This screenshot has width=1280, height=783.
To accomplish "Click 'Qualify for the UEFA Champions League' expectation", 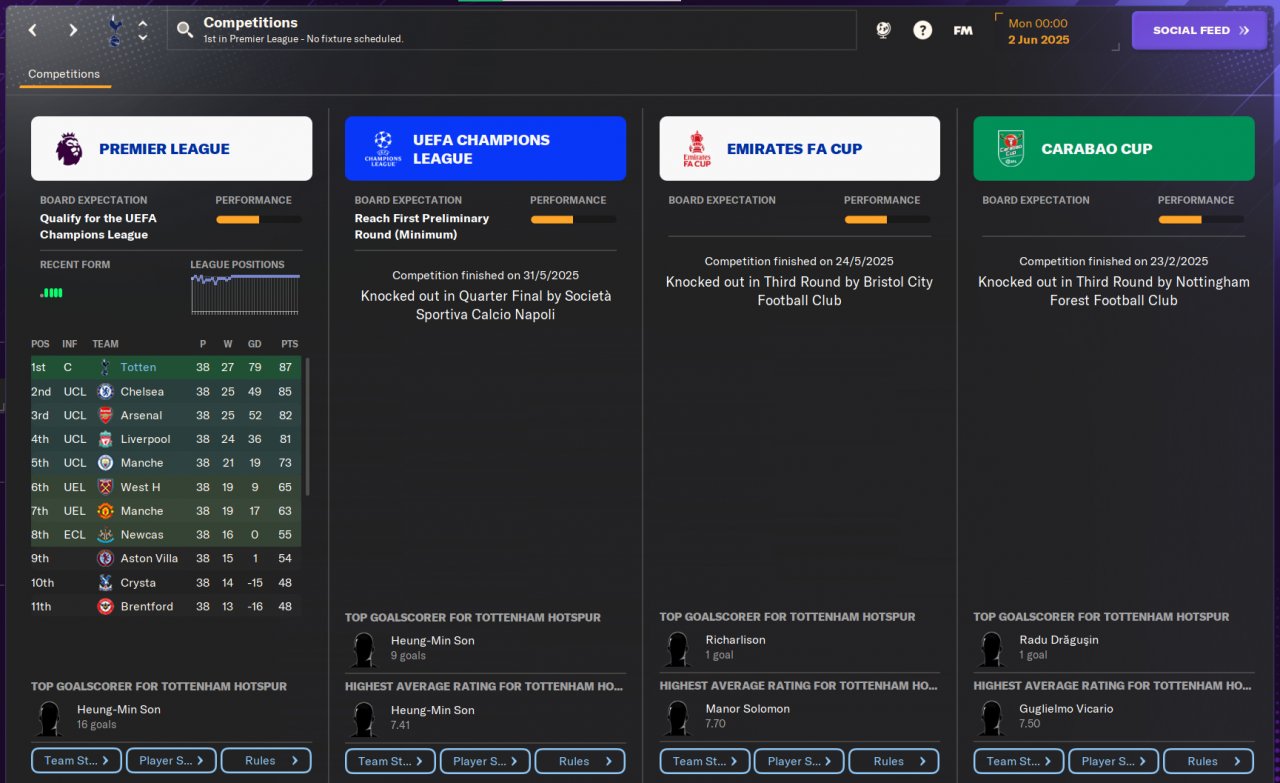I will [x=98, y=226].
